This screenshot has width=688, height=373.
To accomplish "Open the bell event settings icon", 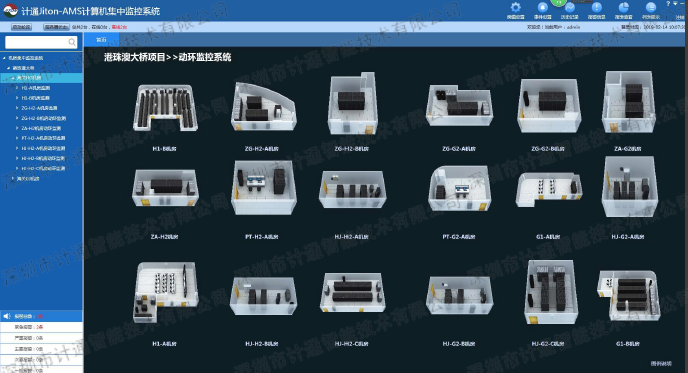I will coord(543,7).
